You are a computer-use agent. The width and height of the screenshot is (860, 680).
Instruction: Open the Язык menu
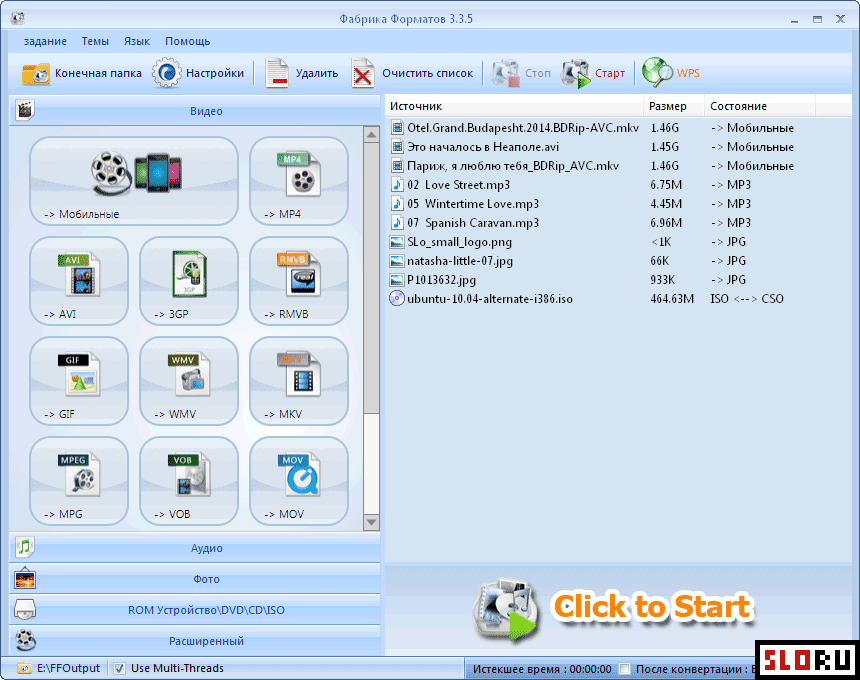pyautogui.click(x=137, y=41)
